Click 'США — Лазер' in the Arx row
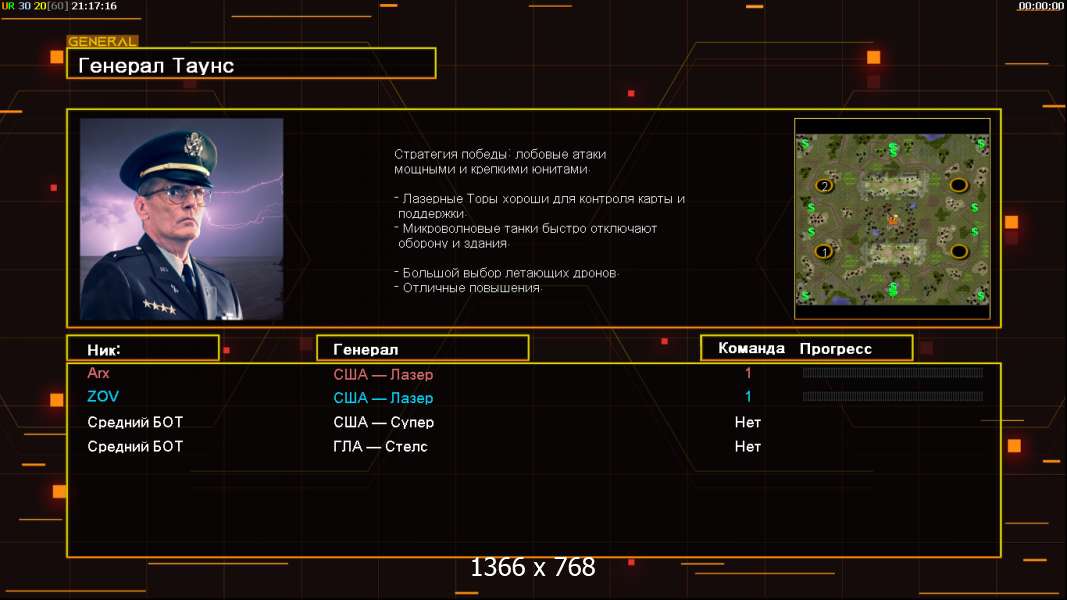This screenshot has width=1067, height=600. (383, 374)
